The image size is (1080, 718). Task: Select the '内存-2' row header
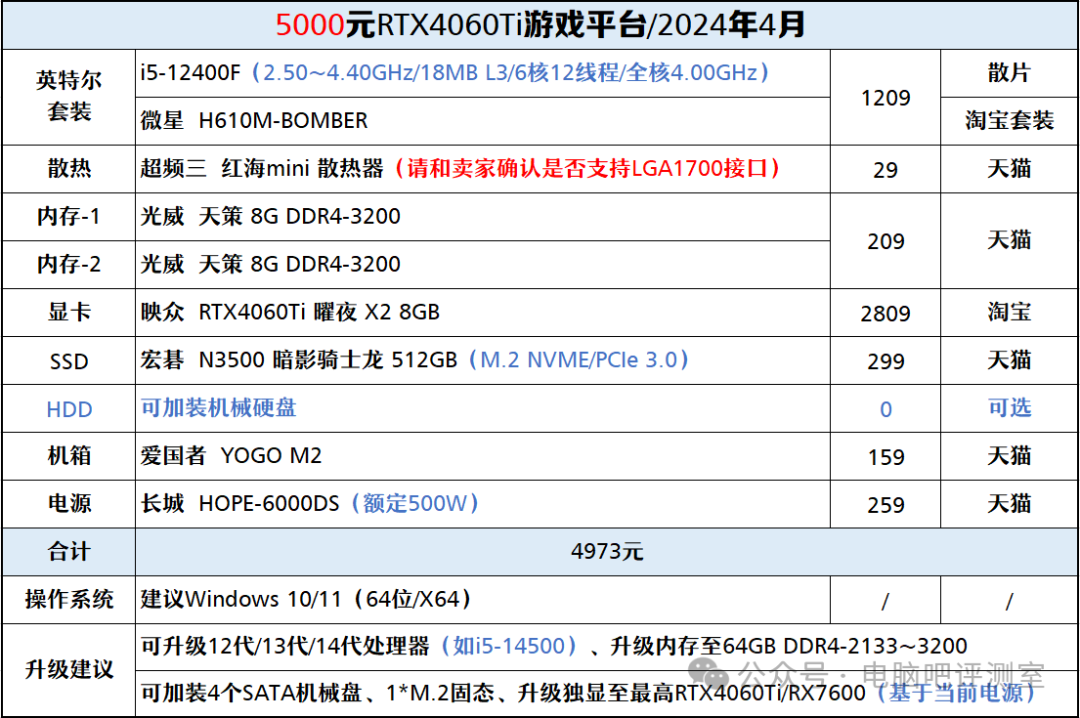tap(69, 265)
